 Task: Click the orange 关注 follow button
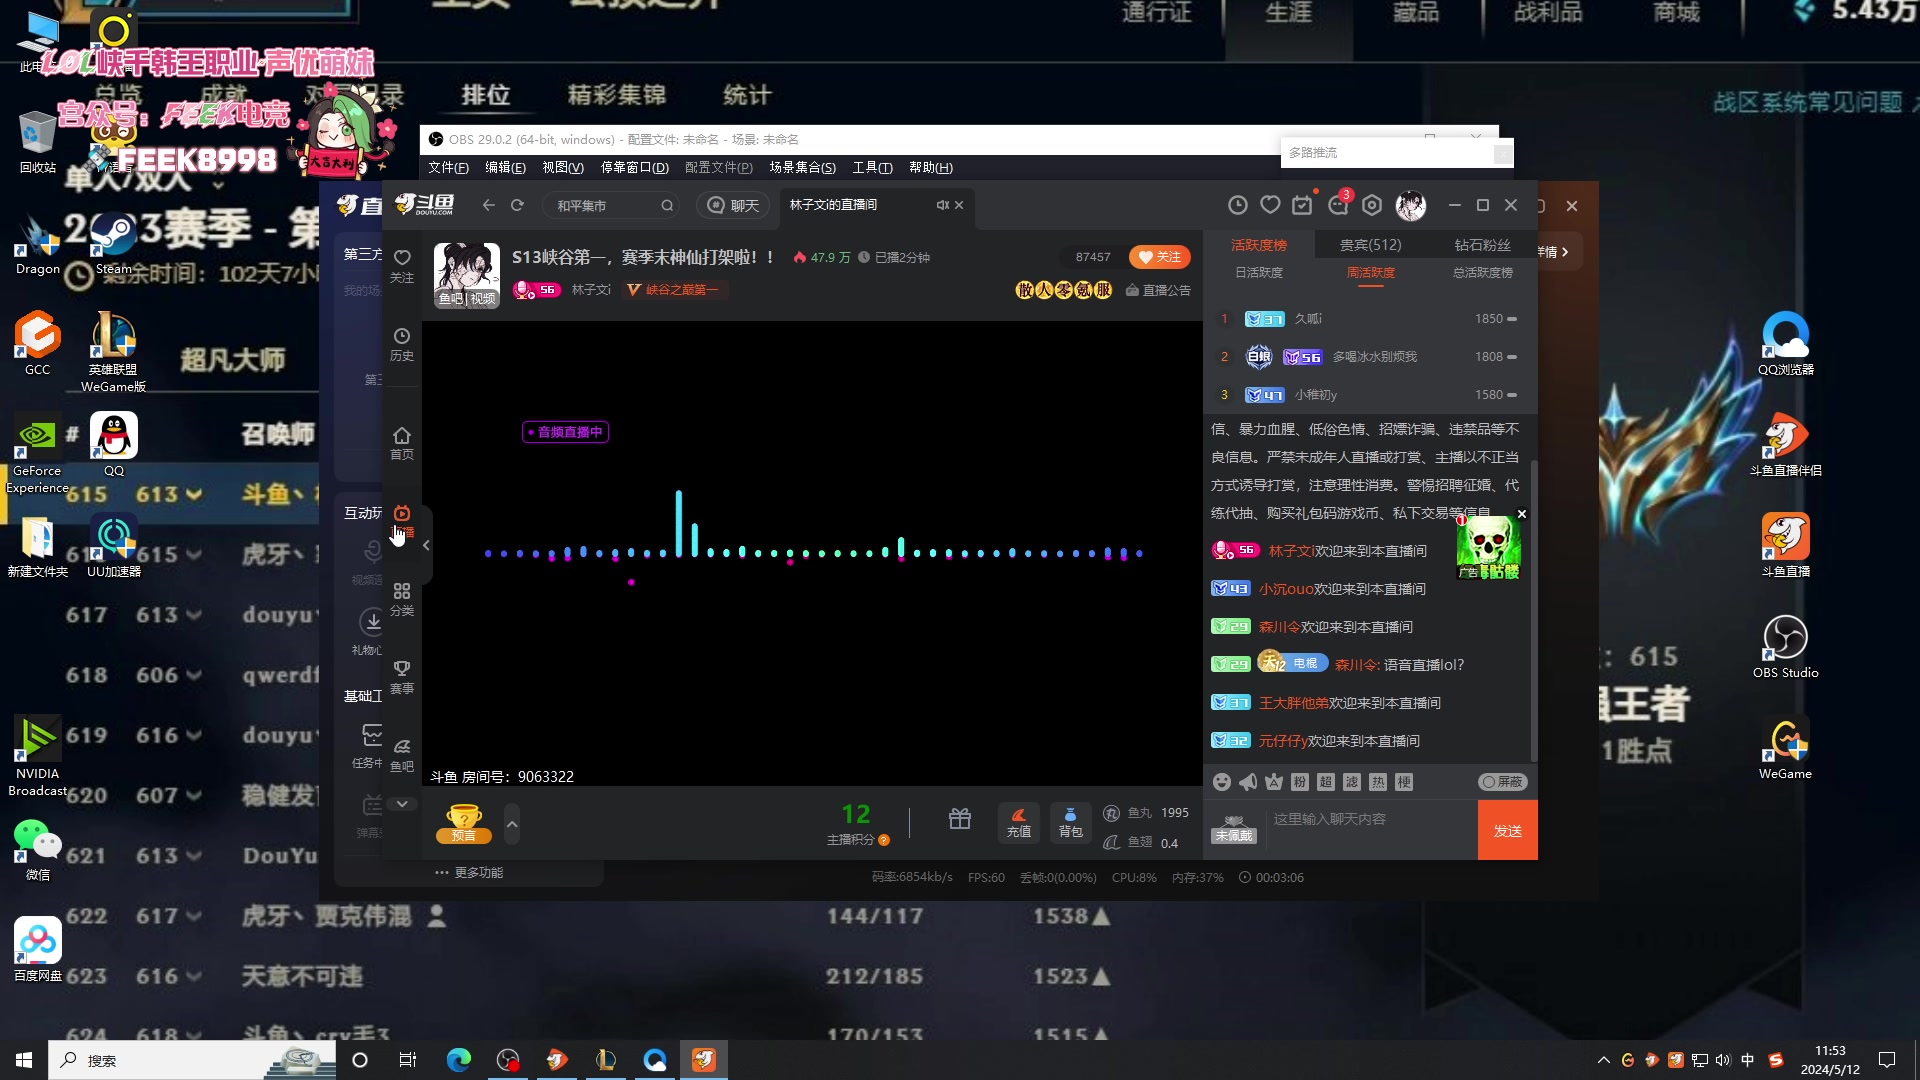coord(1159,257)
